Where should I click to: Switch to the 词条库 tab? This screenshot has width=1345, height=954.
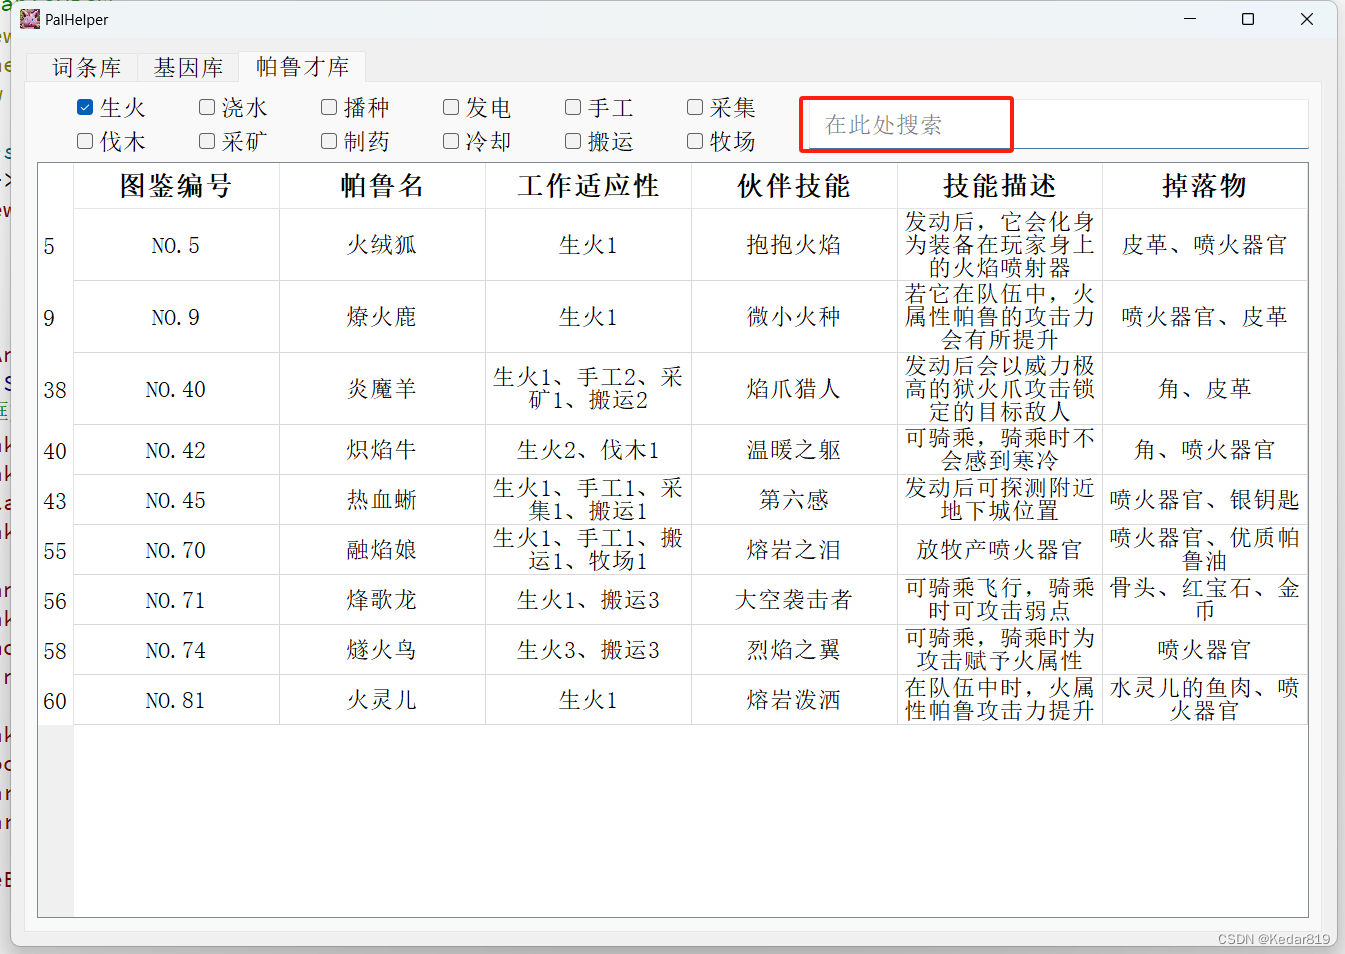87,67
